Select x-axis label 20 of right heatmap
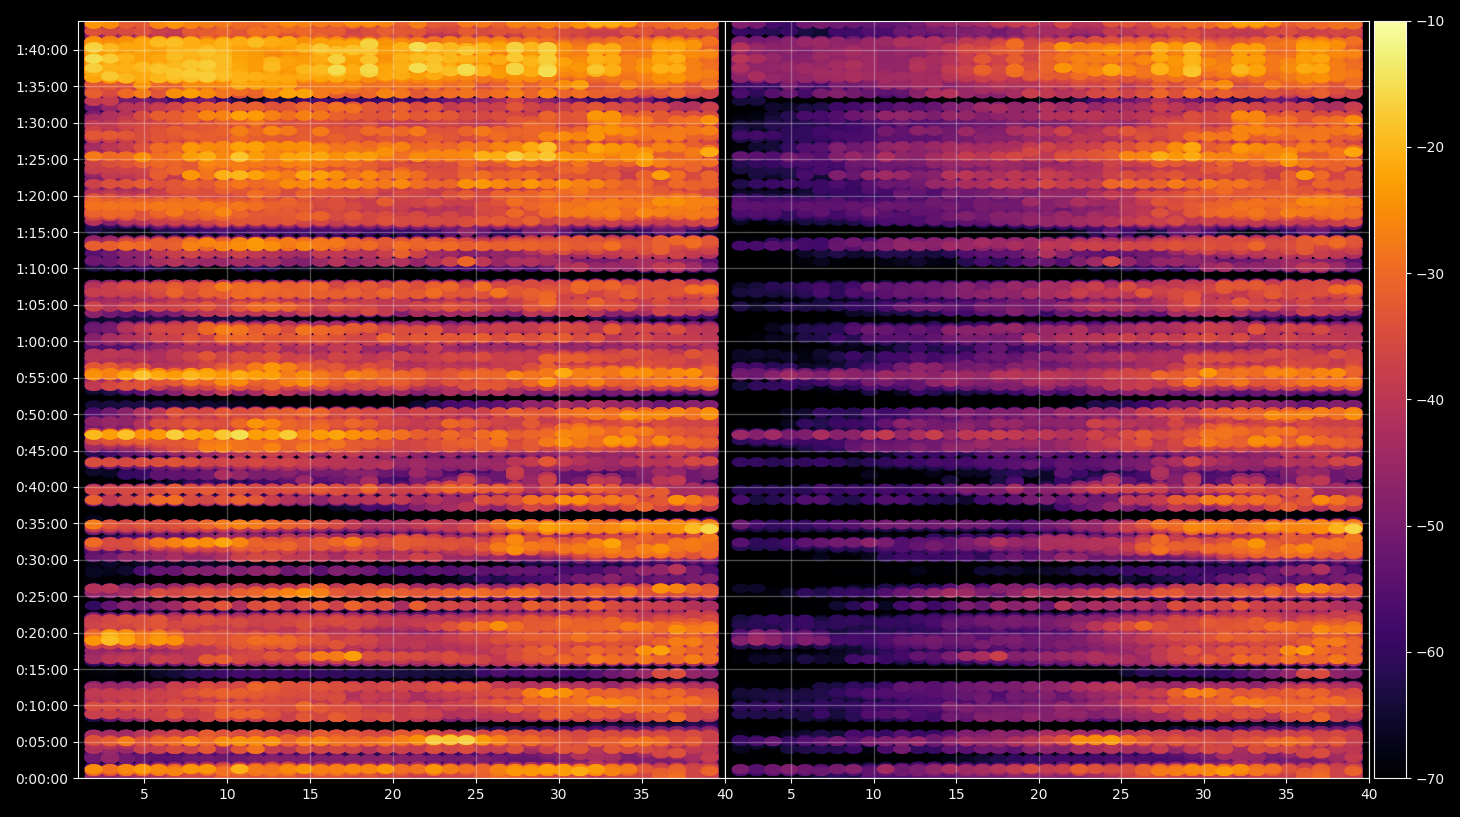The height and width of the screenshot is (817, 1460). [x=1039, y=795]
